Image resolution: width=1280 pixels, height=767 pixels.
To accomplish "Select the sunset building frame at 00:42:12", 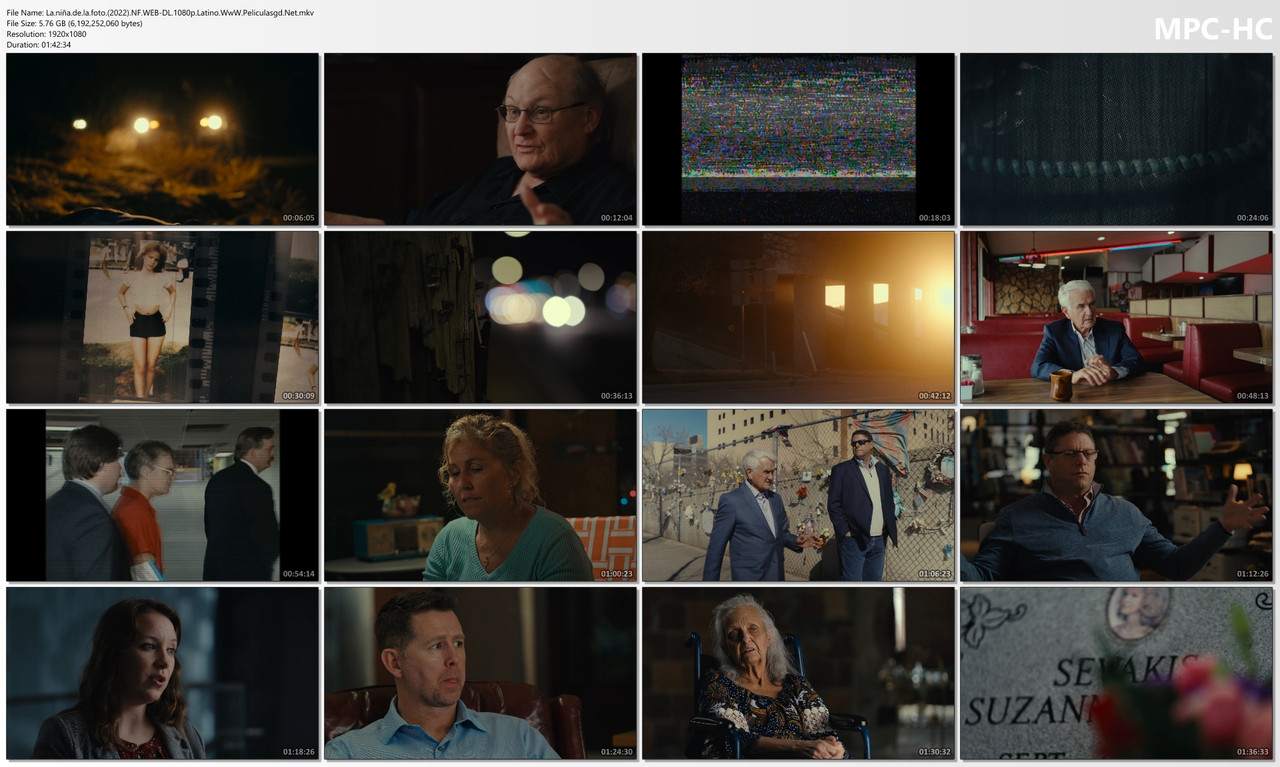I will pyautogui.click(x=798, y=317).
